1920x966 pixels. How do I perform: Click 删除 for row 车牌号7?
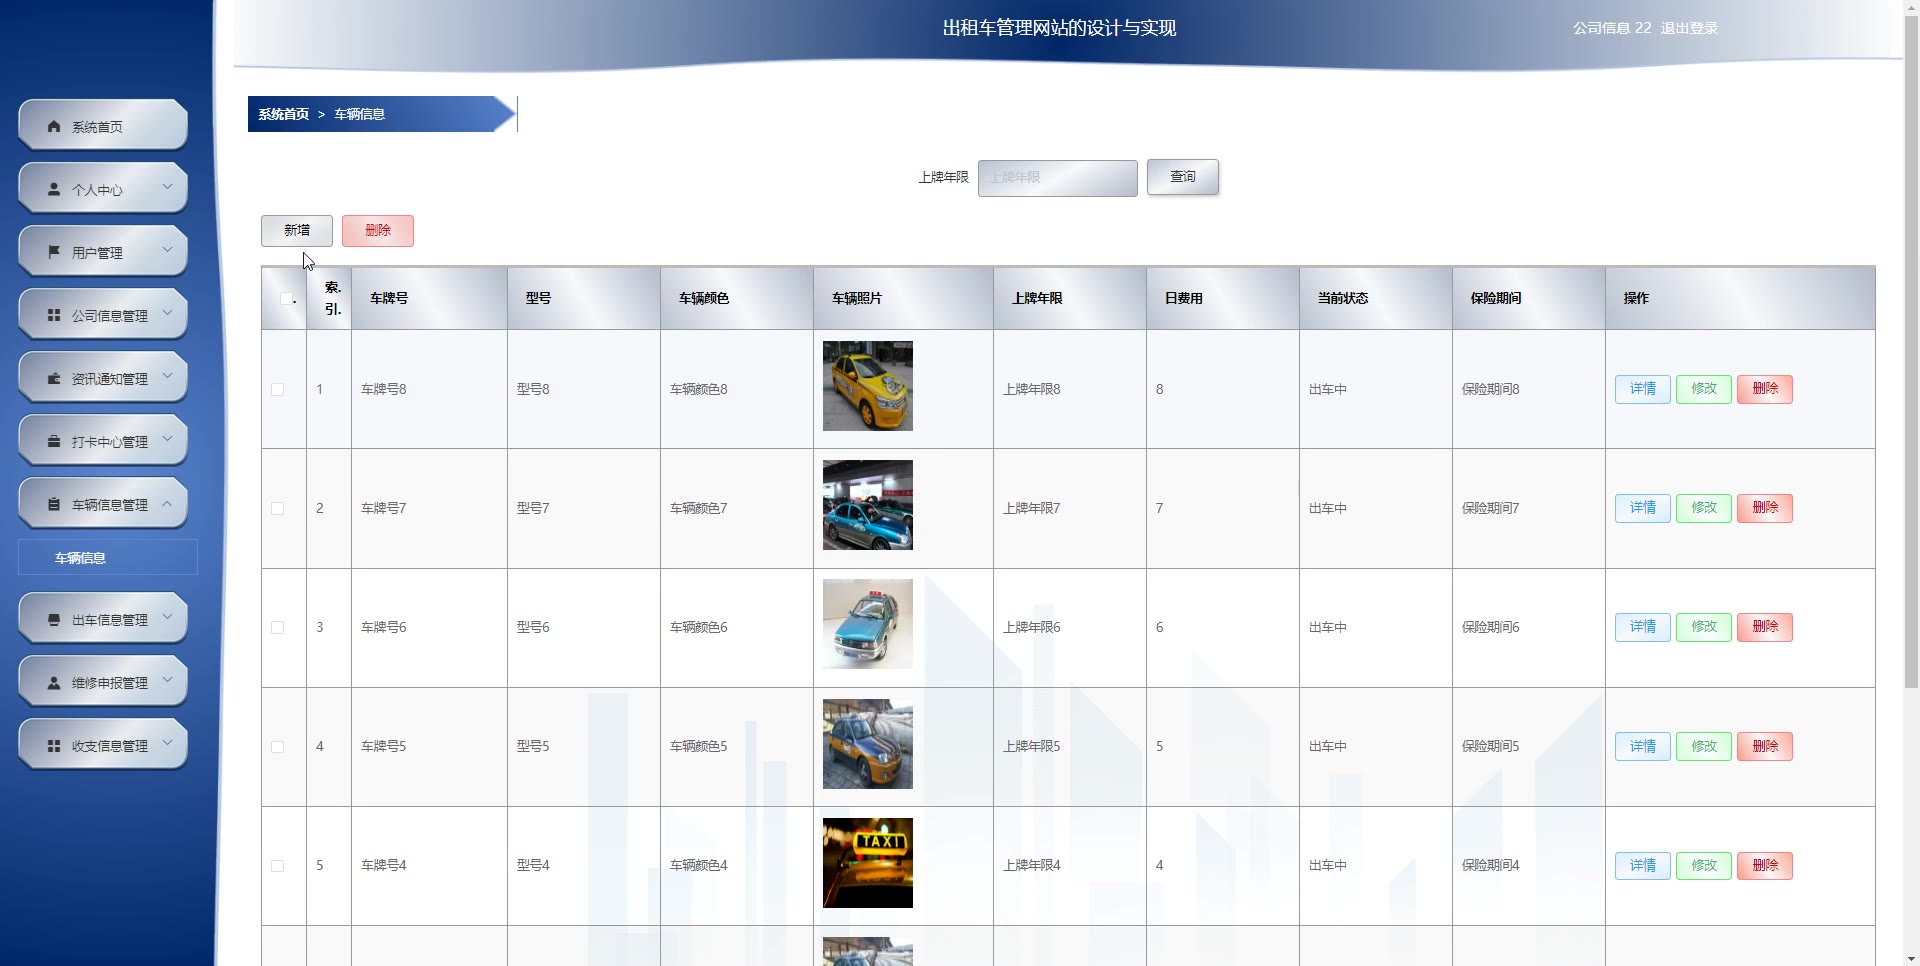(x=1765, y=508)
